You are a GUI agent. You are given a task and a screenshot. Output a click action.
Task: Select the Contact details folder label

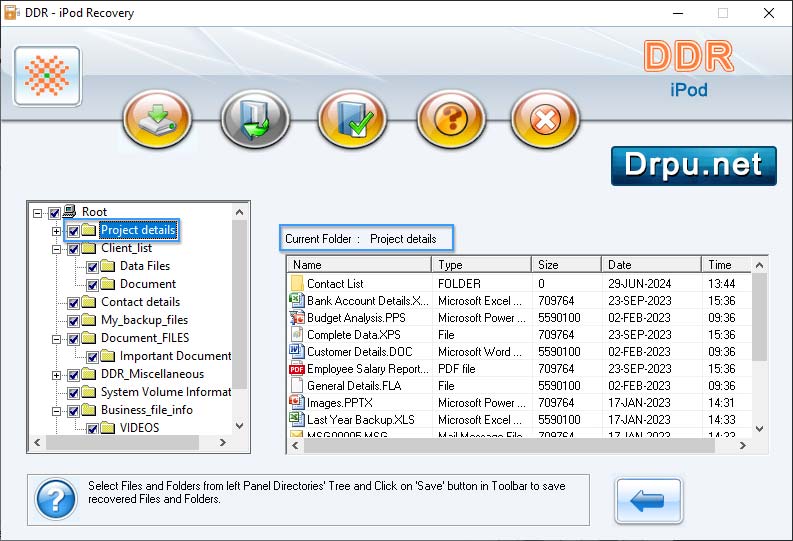[x=141, y=302]
